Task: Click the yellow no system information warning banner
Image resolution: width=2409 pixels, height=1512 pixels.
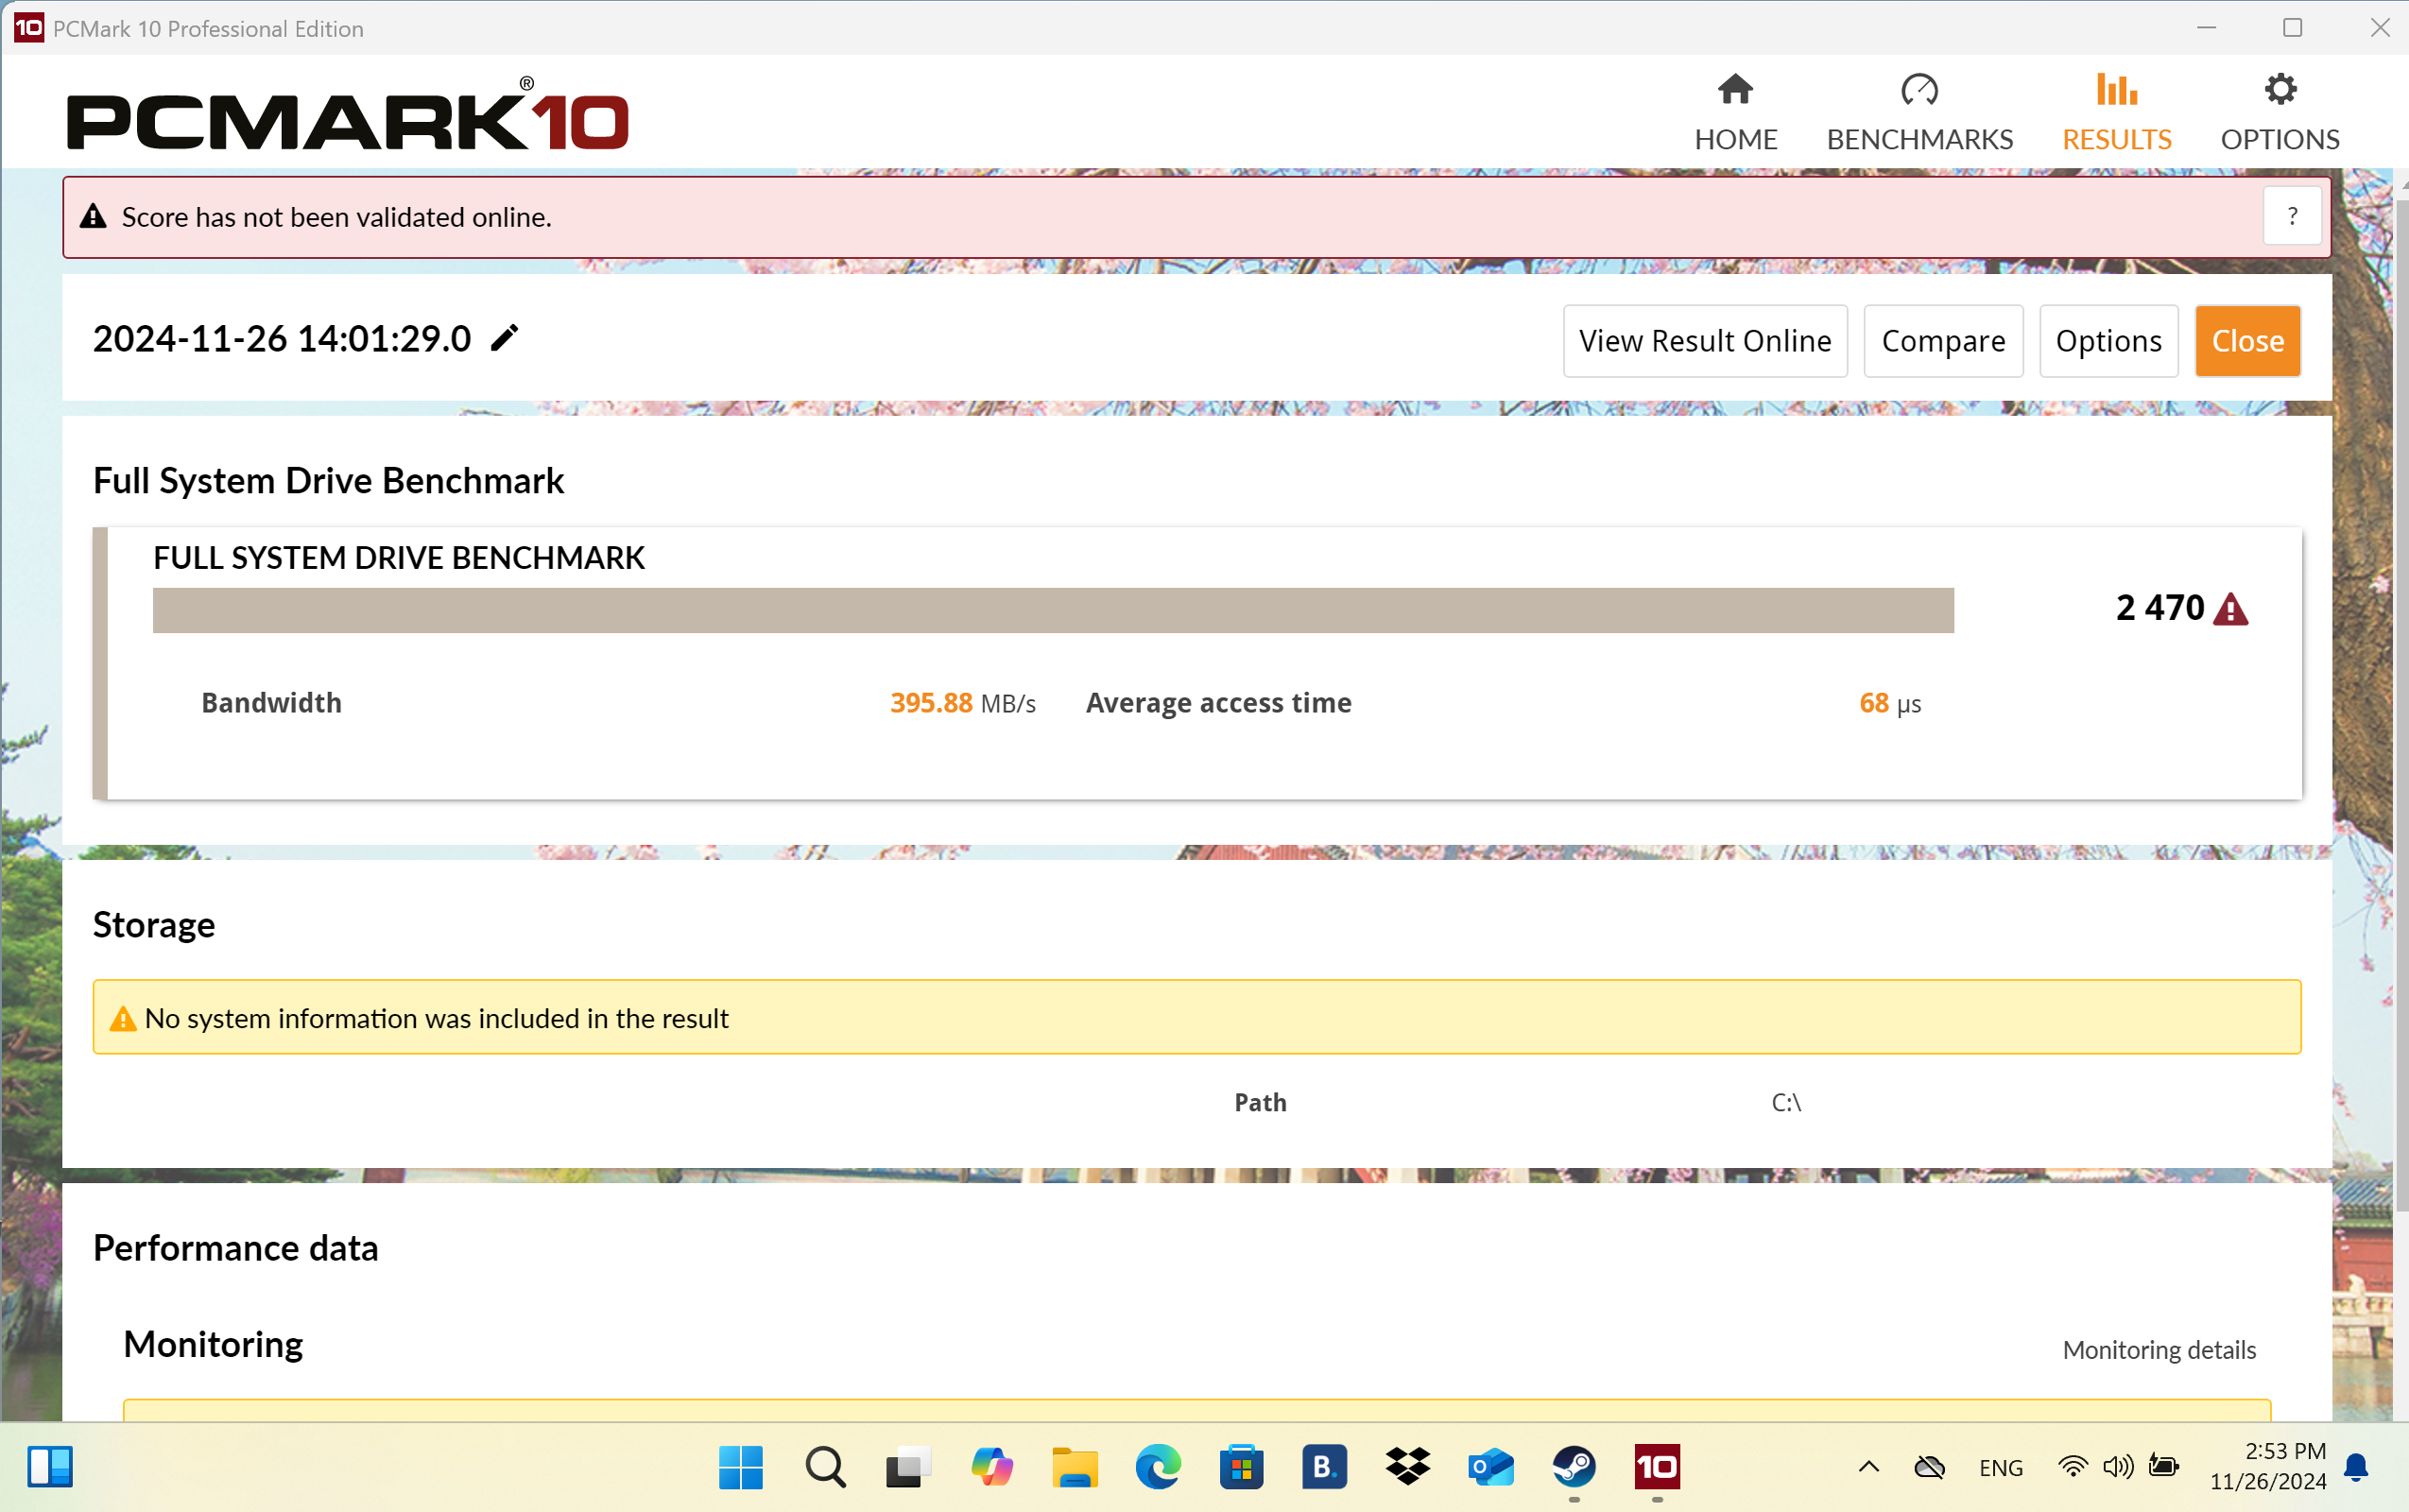Action: [x=1196, y=1017]
